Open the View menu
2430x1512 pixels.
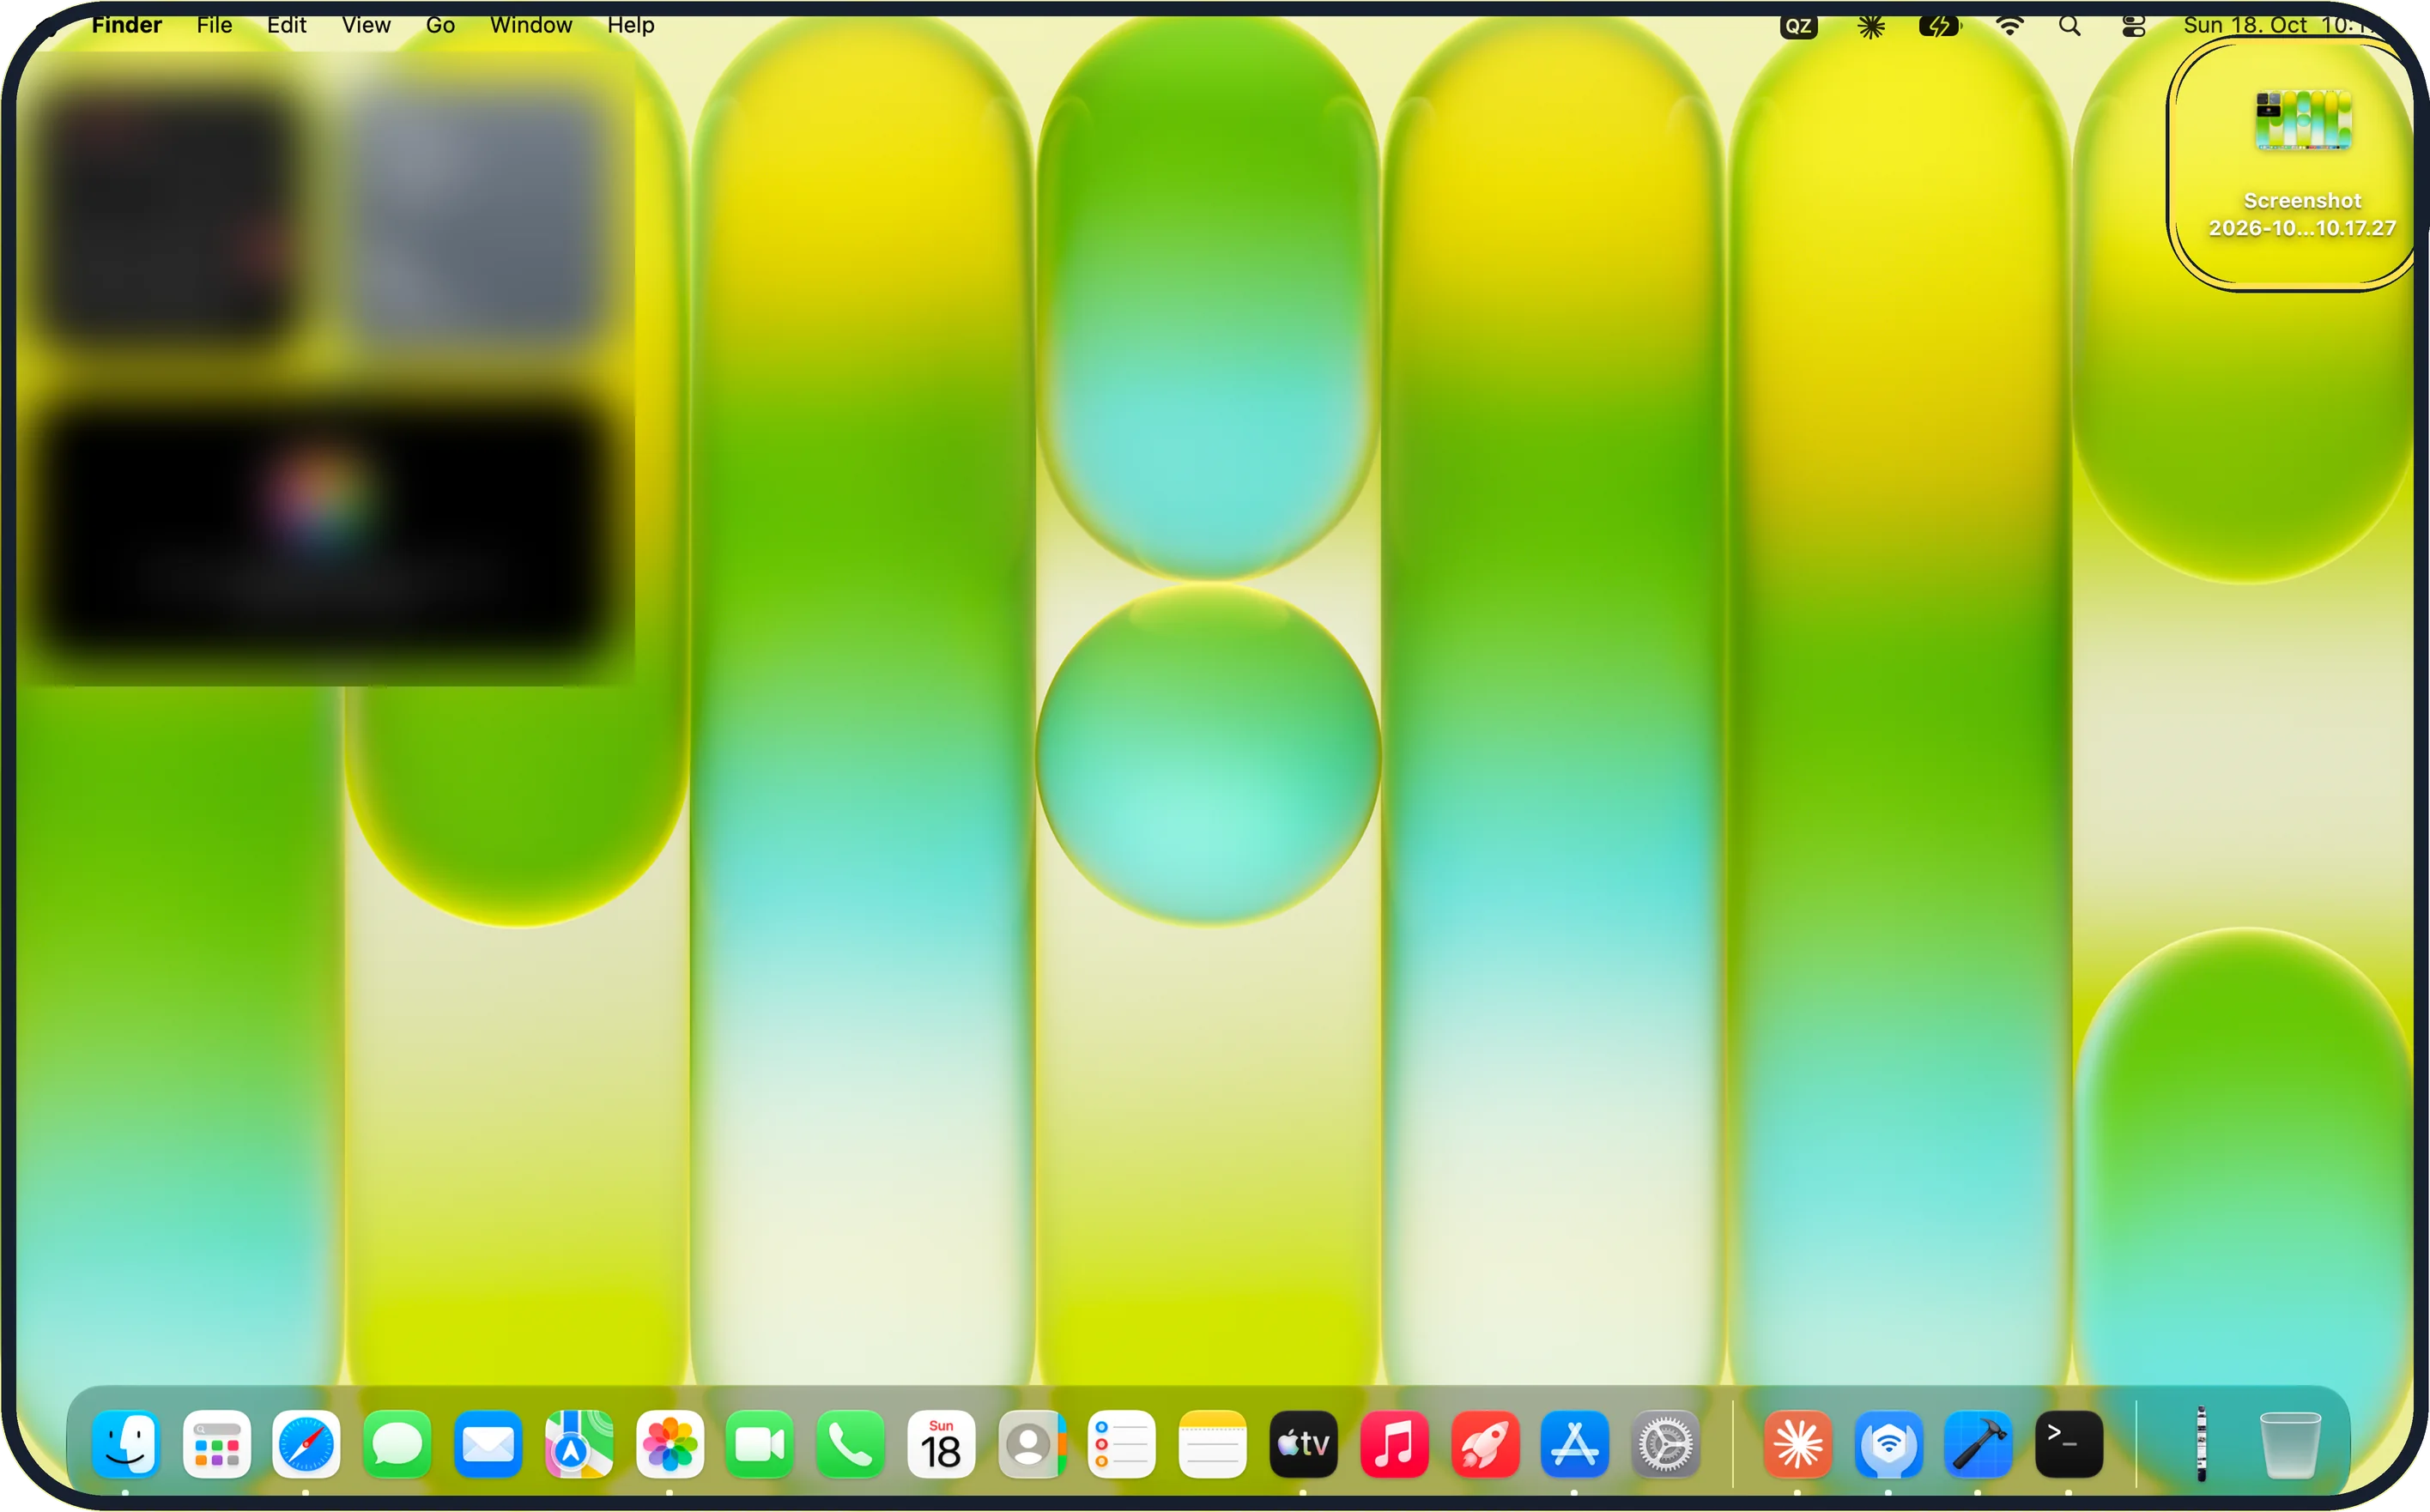click(366, 25)
